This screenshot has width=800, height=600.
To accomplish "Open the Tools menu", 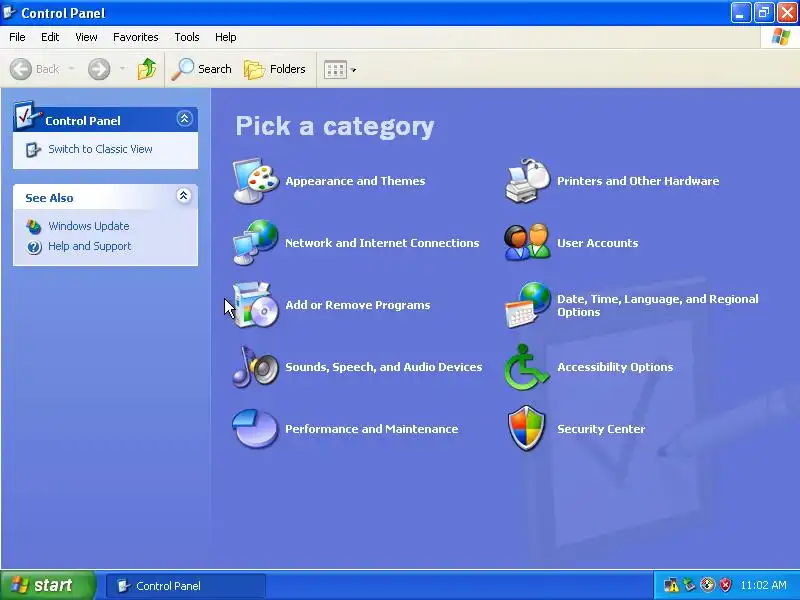I will [187, 37].
